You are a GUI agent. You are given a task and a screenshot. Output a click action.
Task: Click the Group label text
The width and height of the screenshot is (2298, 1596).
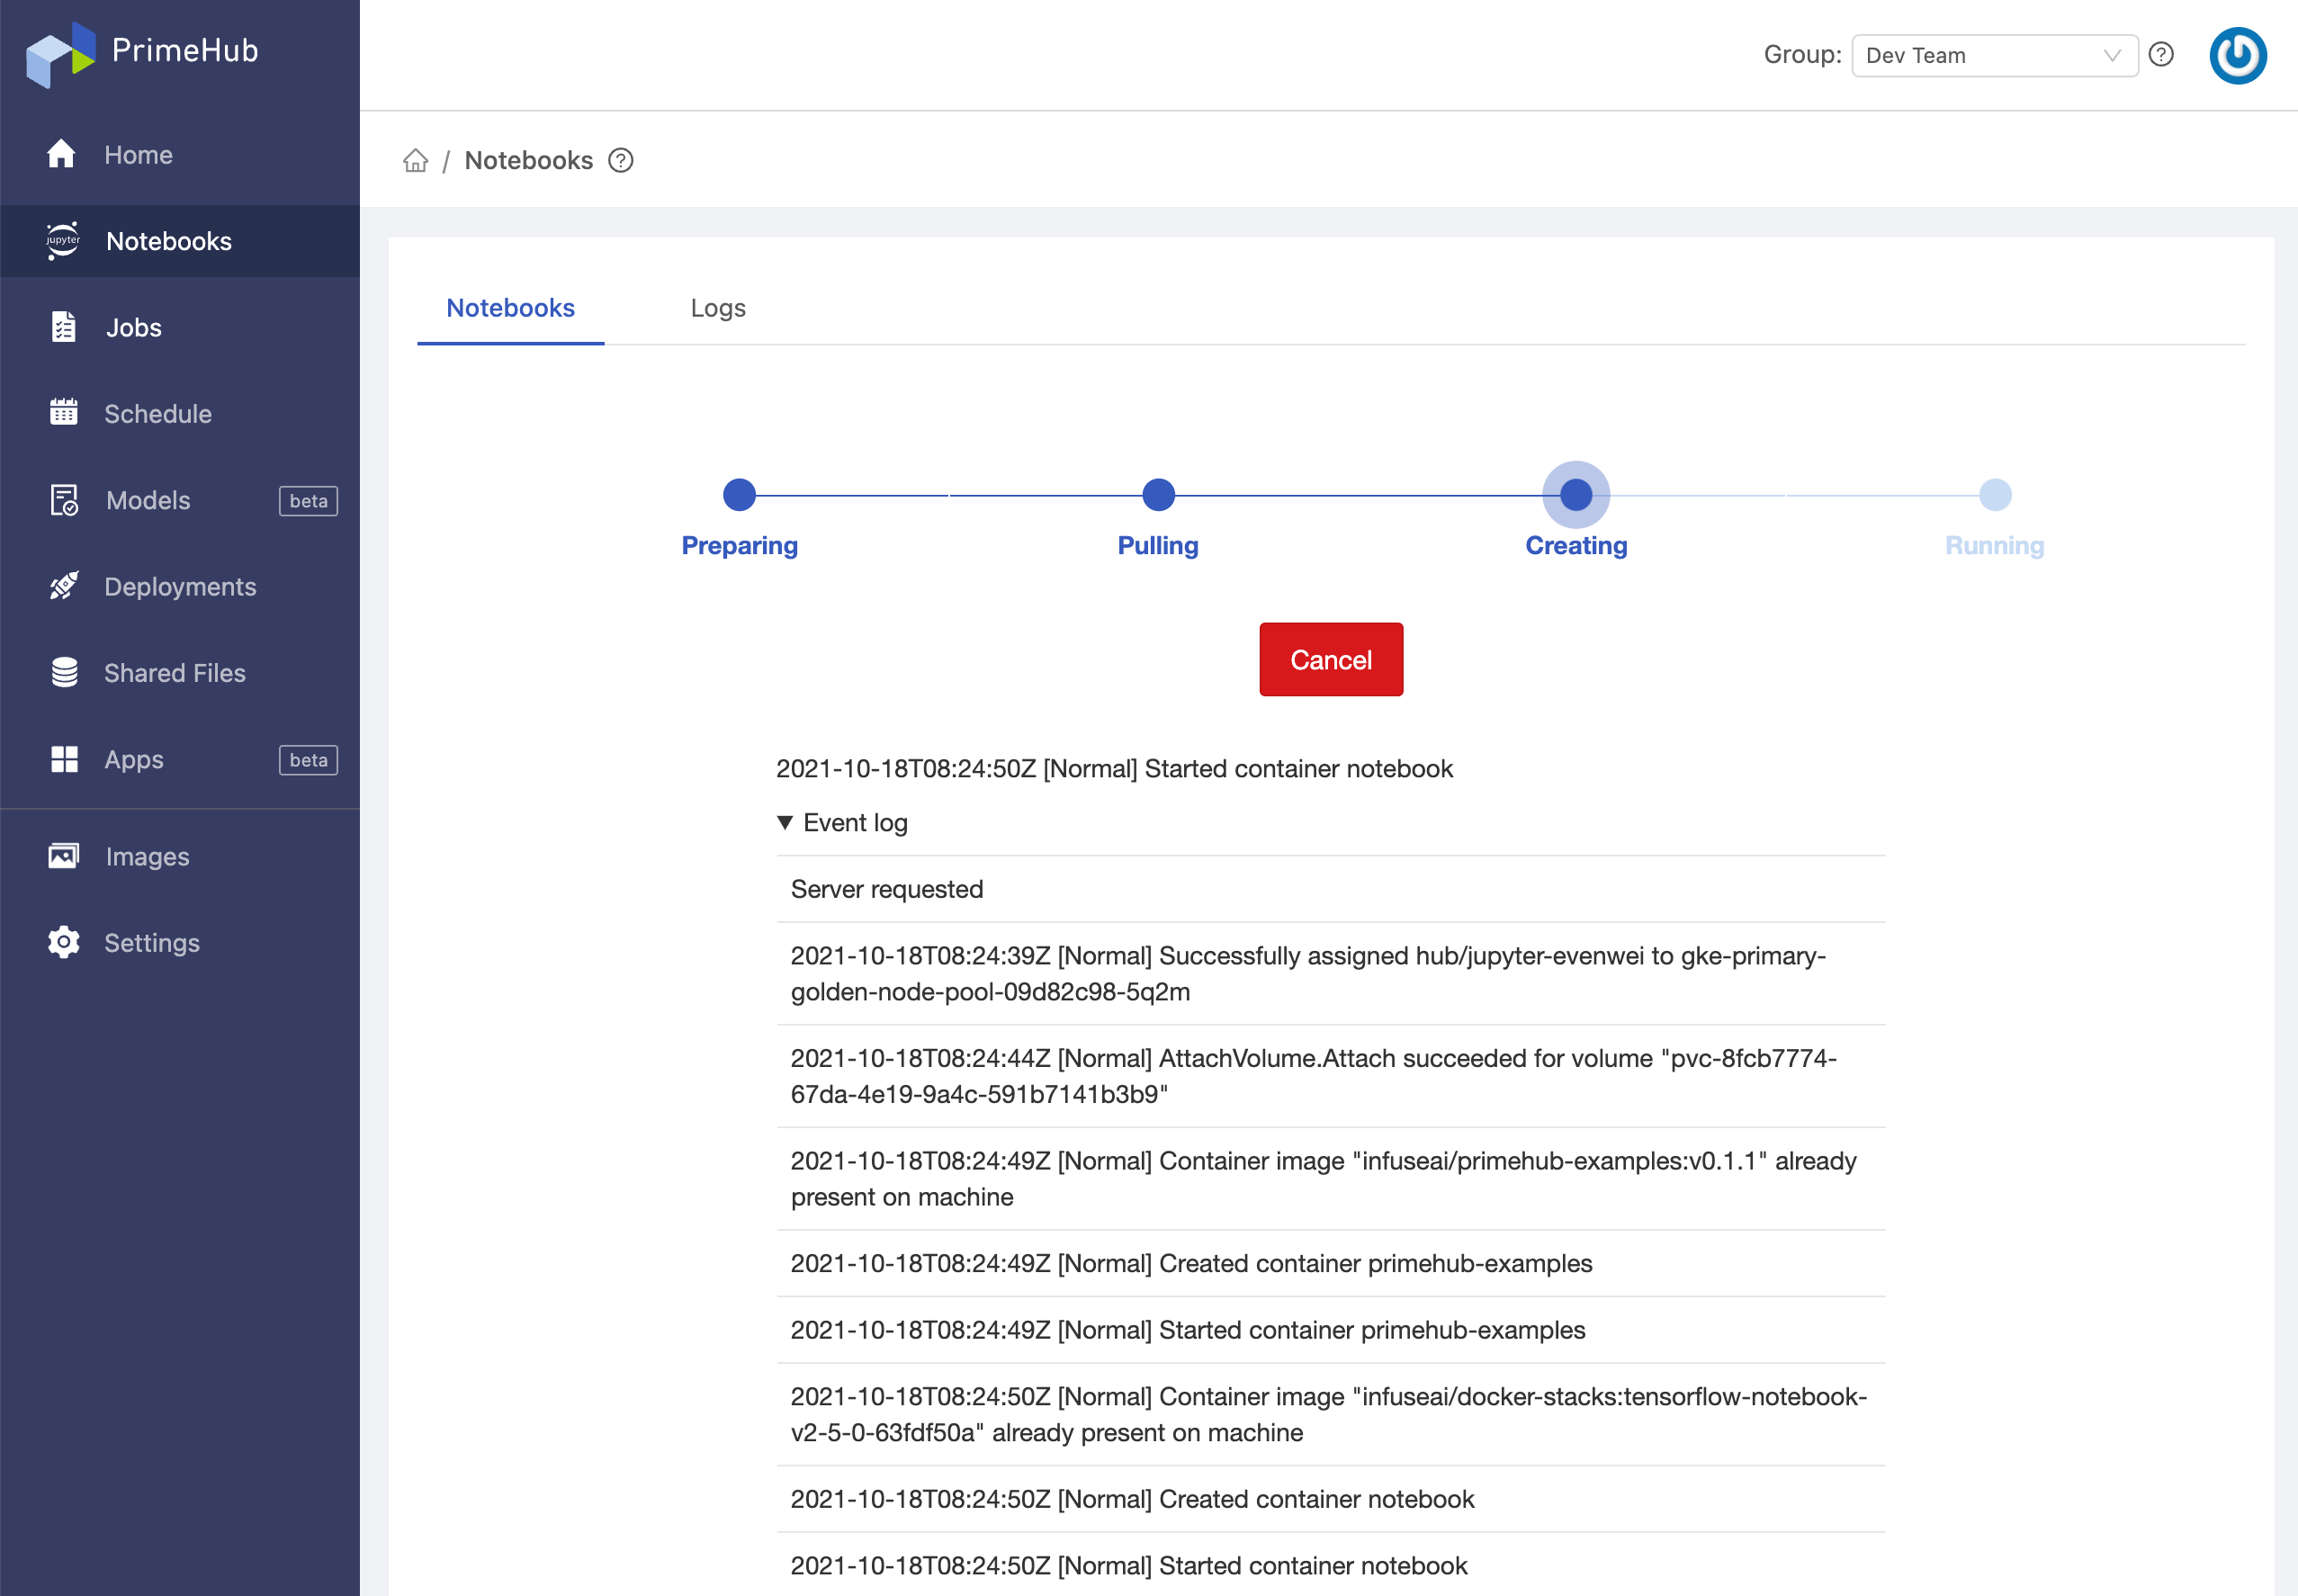click(x=1802, y=55)
